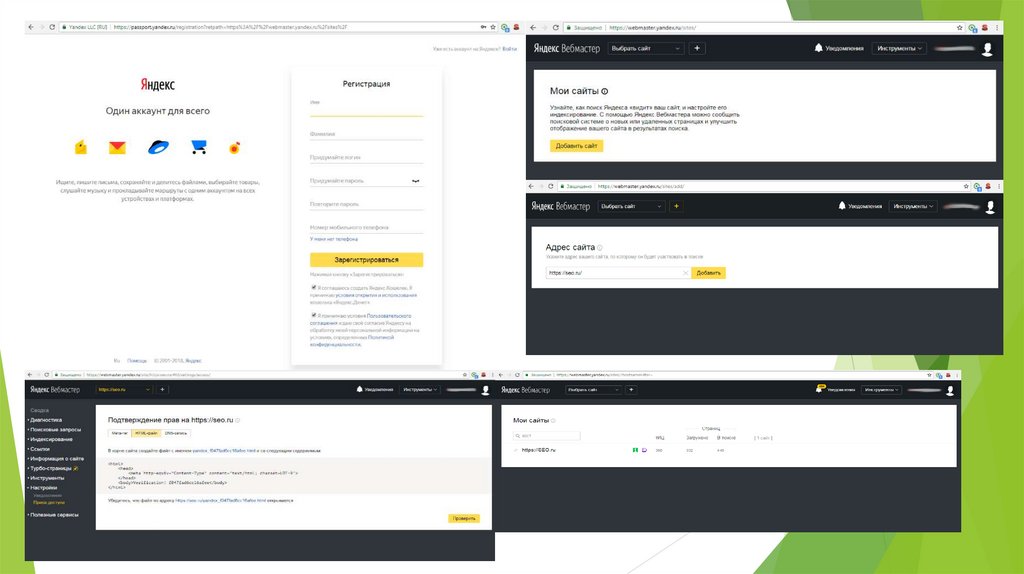Click user avatar in top-right Webmaster window

987,49
